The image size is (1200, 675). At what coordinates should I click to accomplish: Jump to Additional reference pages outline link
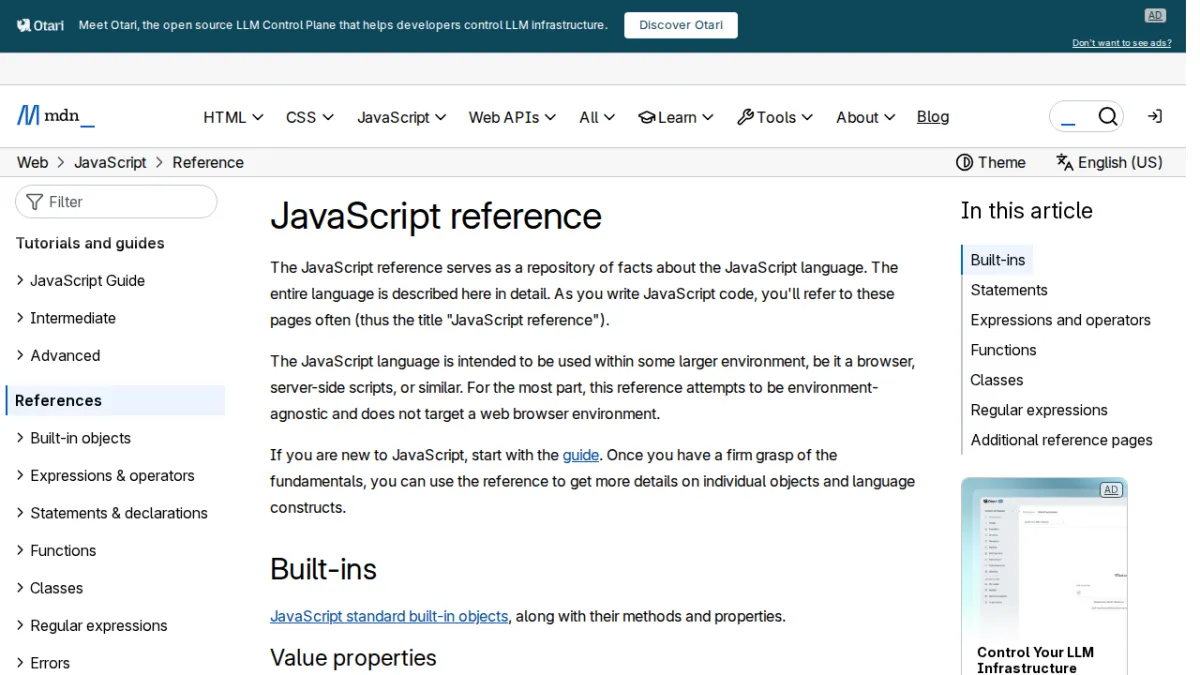click(x=1061, y=440)
